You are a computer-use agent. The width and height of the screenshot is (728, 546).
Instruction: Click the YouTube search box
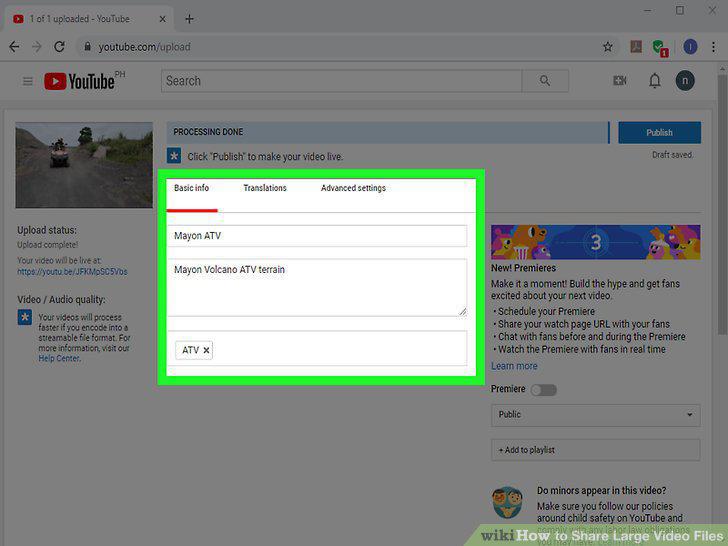pos(342,81)
